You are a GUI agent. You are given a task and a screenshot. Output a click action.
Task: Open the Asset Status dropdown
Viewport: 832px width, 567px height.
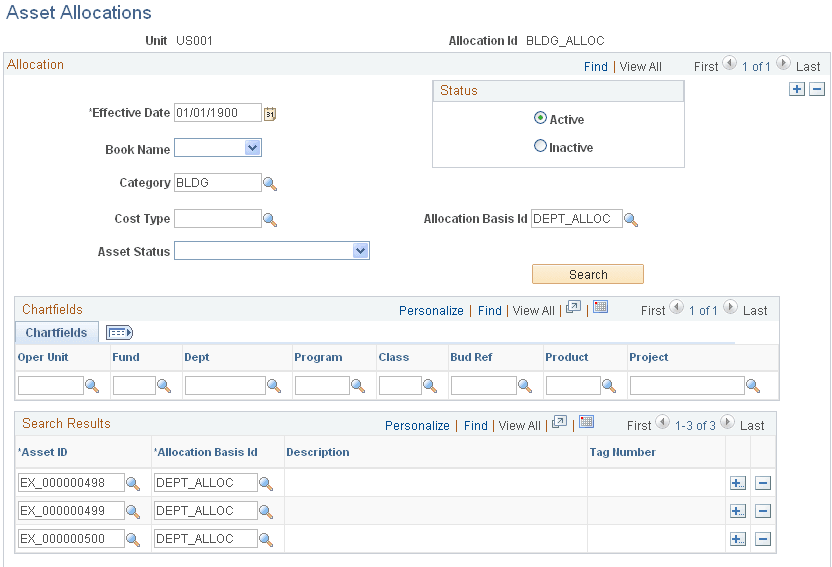360,250
